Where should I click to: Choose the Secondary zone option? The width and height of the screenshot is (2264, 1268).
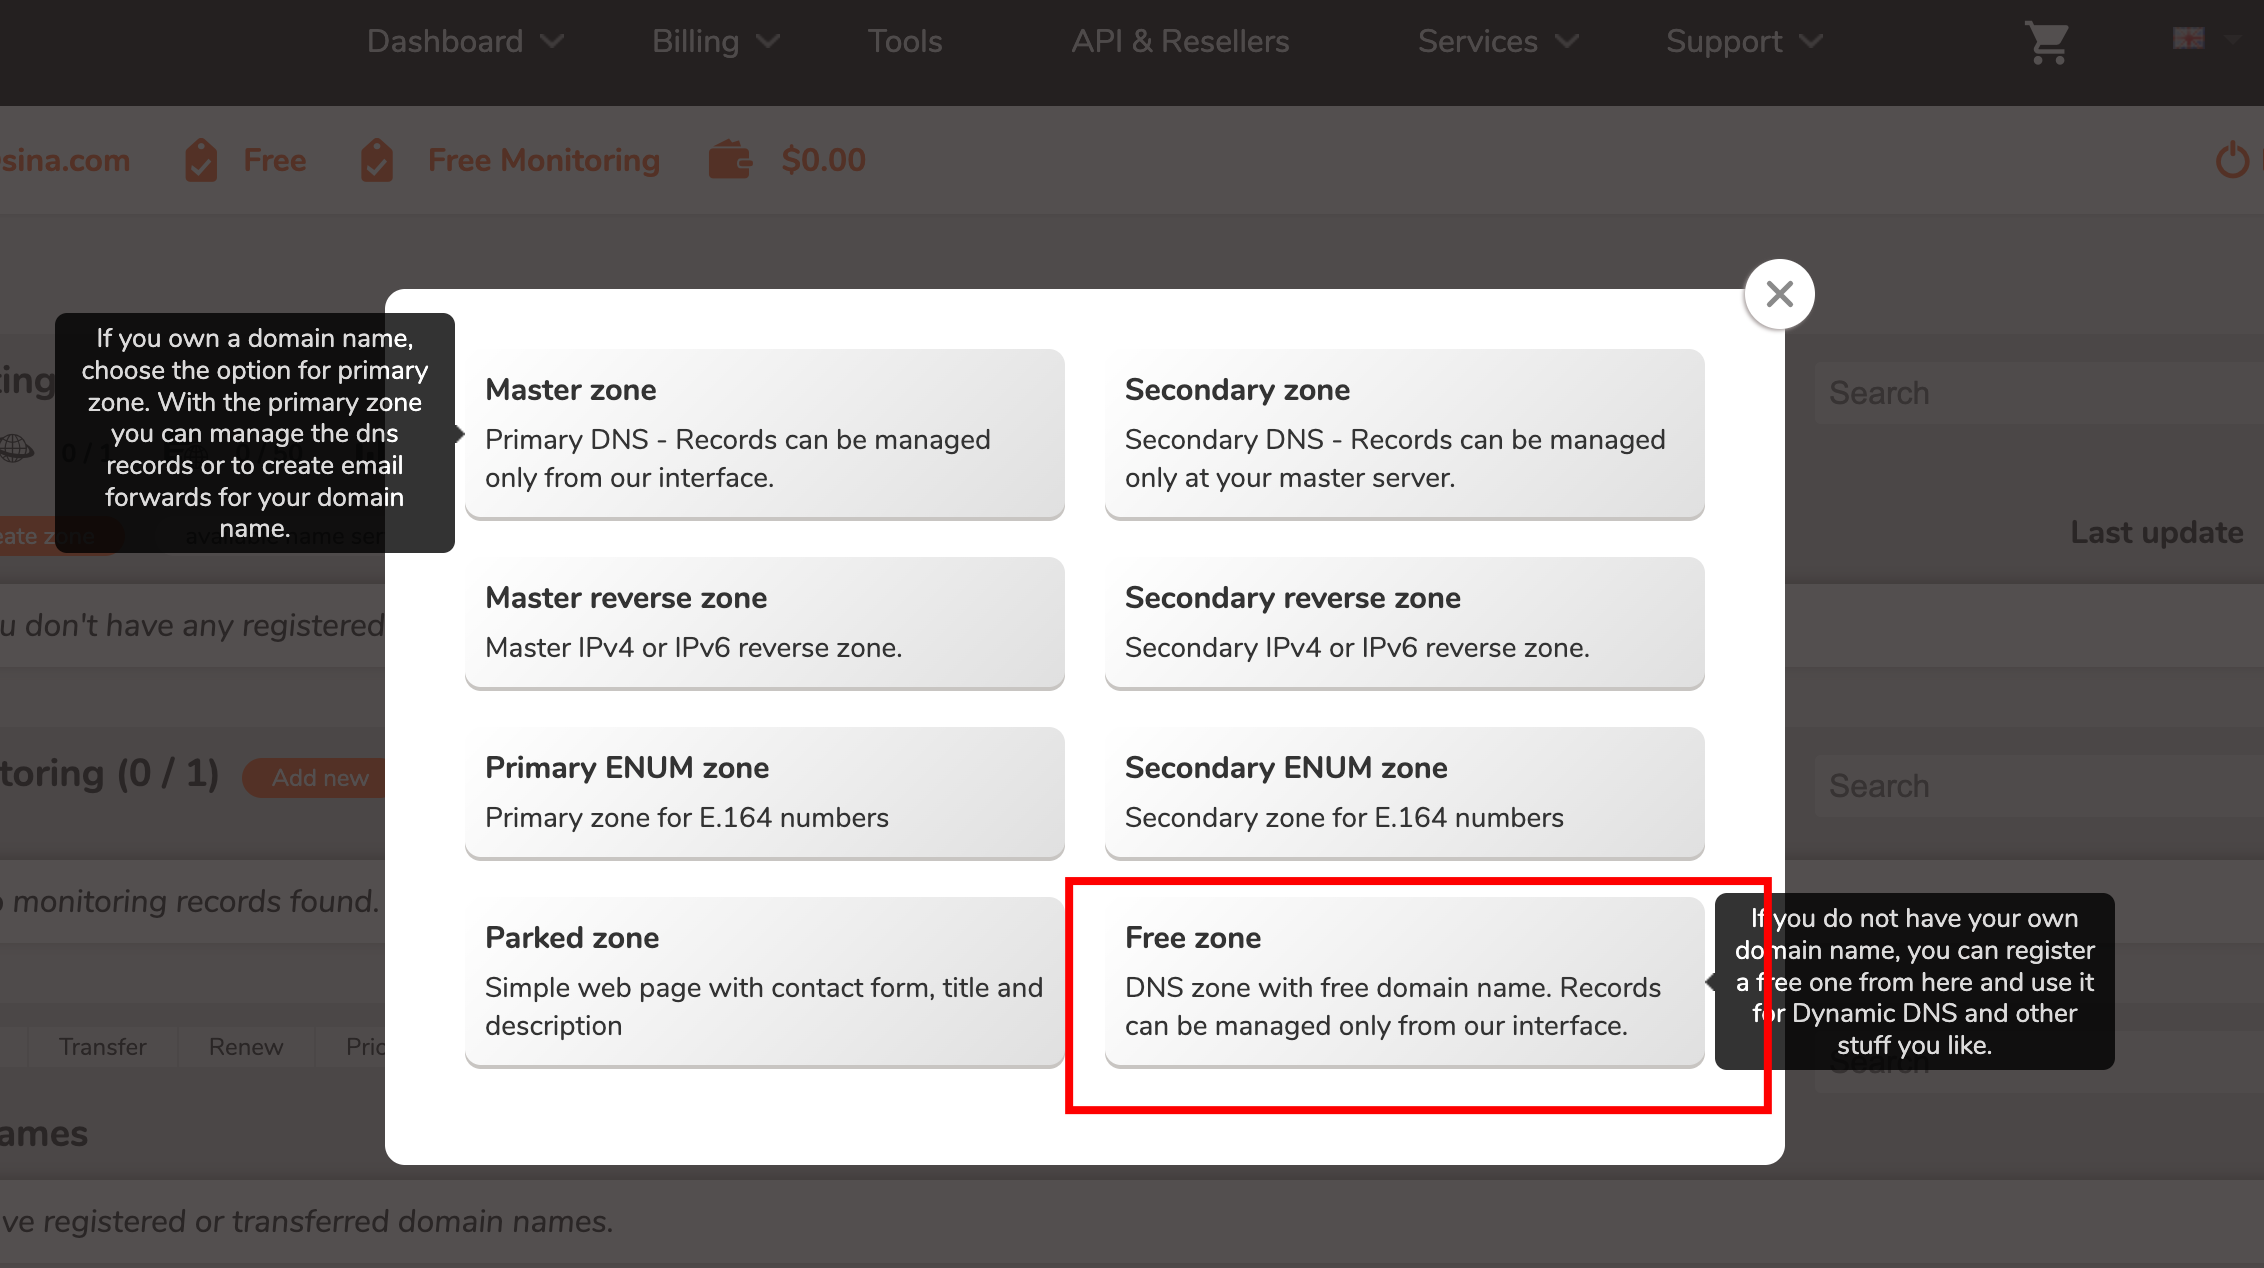point(1404,433)
